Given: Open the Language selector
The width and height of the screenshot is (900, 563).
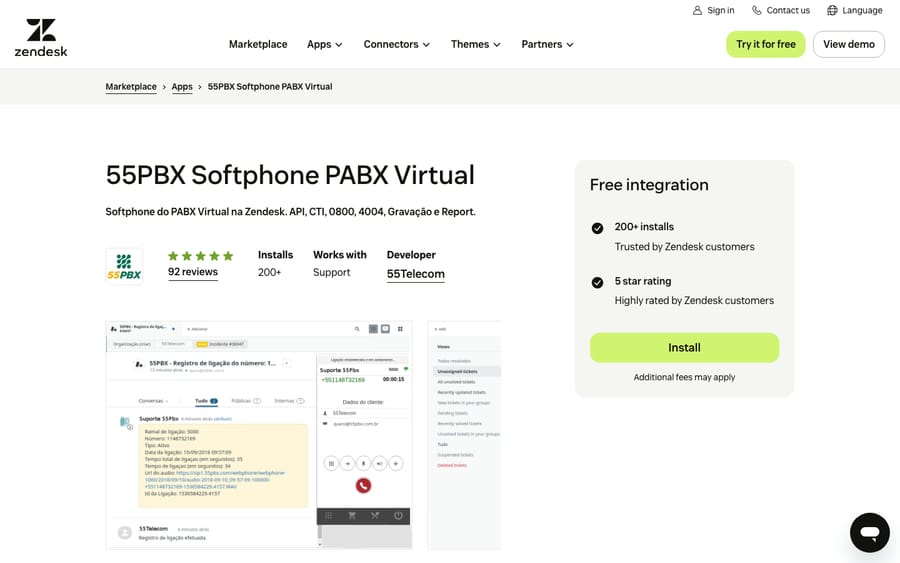Looking at the screenshot, I should point(854,10).
